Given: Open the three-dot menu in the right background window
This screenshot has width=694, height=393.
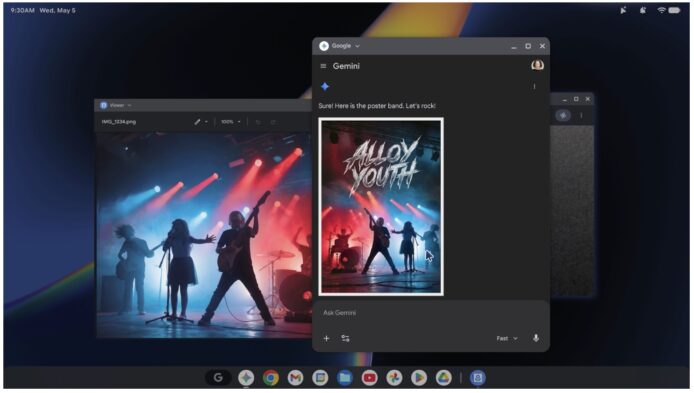Looking at the screenshot, I should click(x=581, y=116).
